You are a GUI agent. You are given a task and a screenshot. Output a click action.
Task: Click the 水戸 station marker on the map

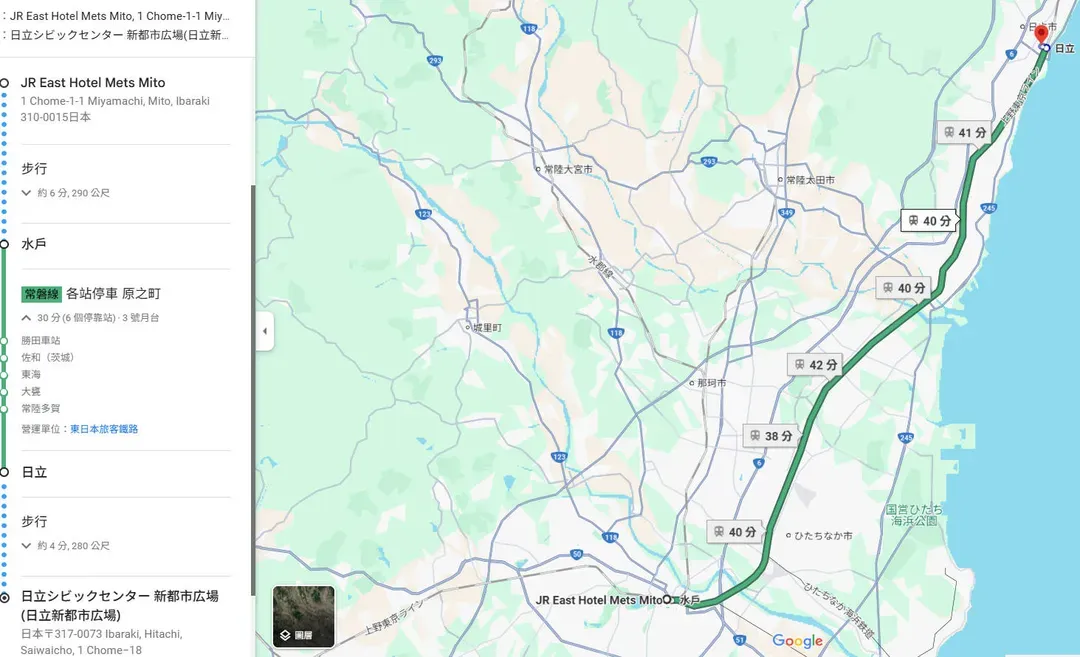676,600
